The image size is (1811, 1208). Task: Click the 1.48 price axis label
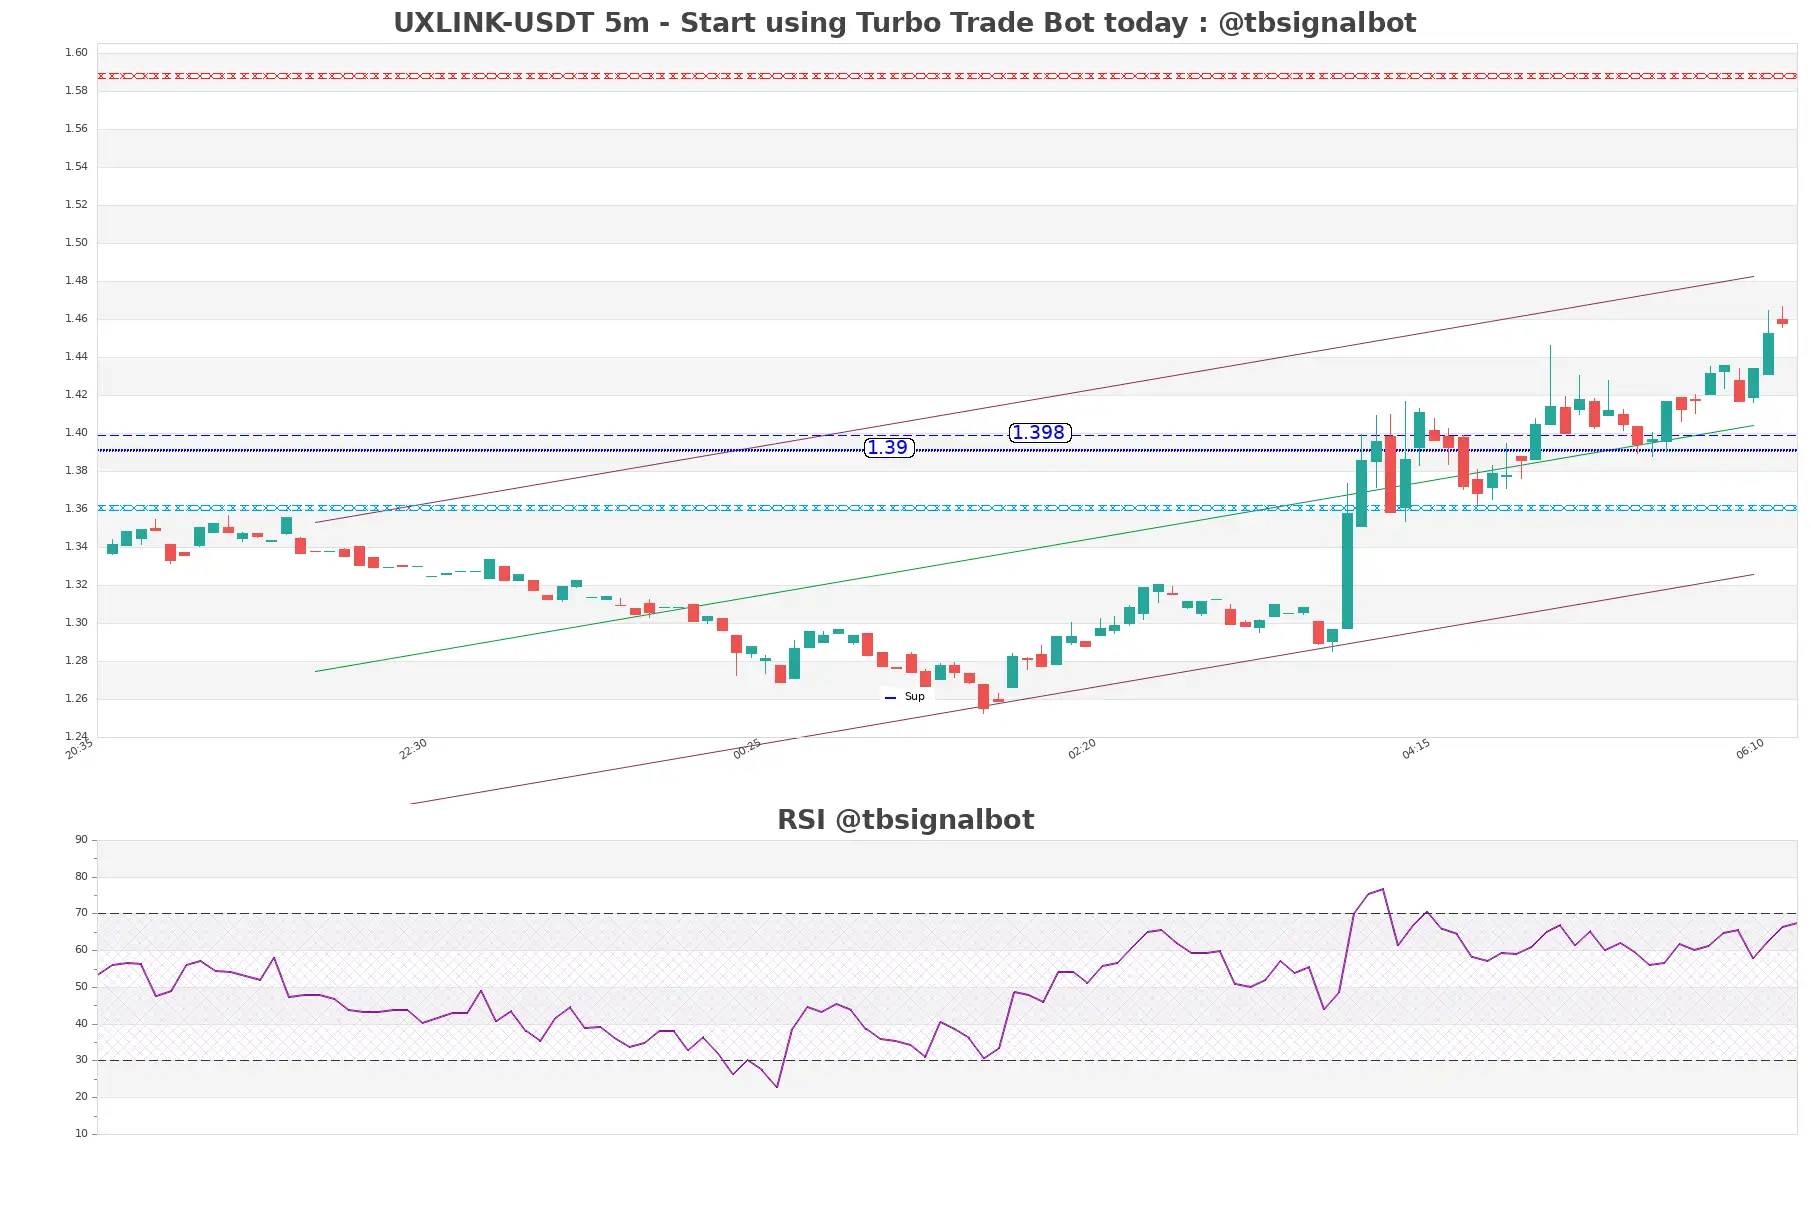pyautogui.click(x=76, y=280)
